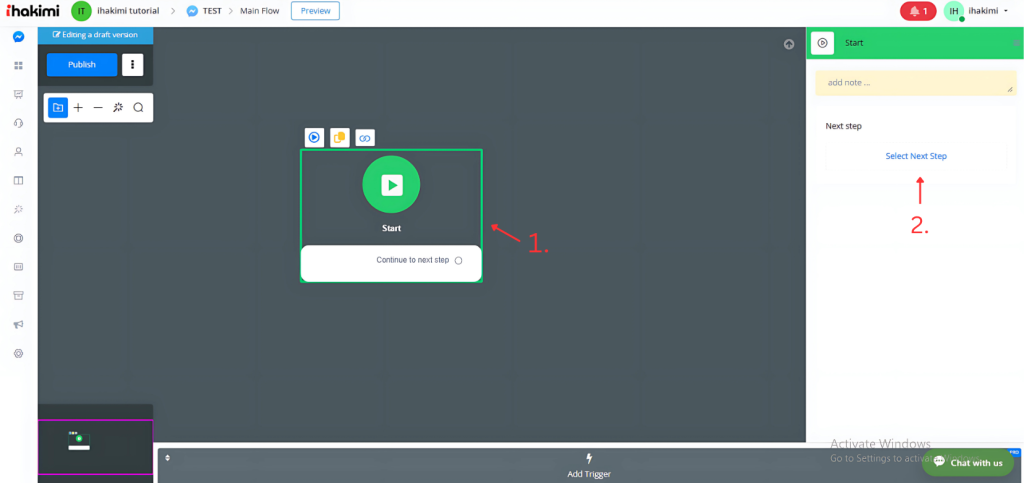Click the yellow duplicate step icon
The height and width of the screenshot is (483, 1024).
[340, 138]
